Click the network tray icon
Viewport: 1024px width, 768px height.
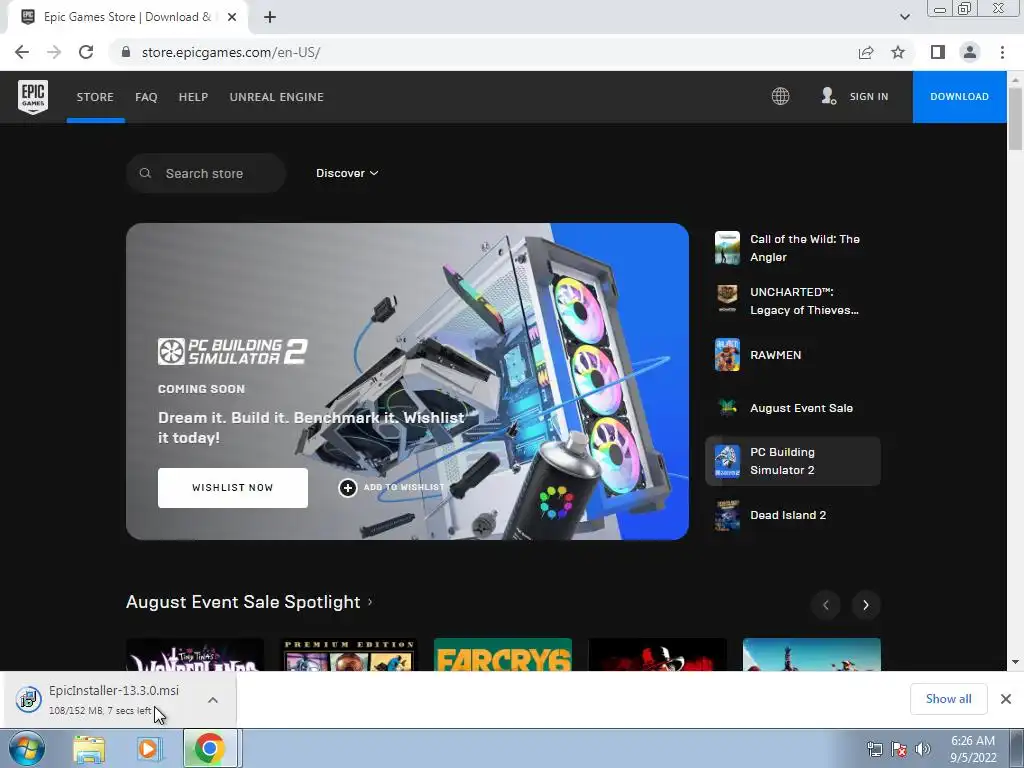874,749
